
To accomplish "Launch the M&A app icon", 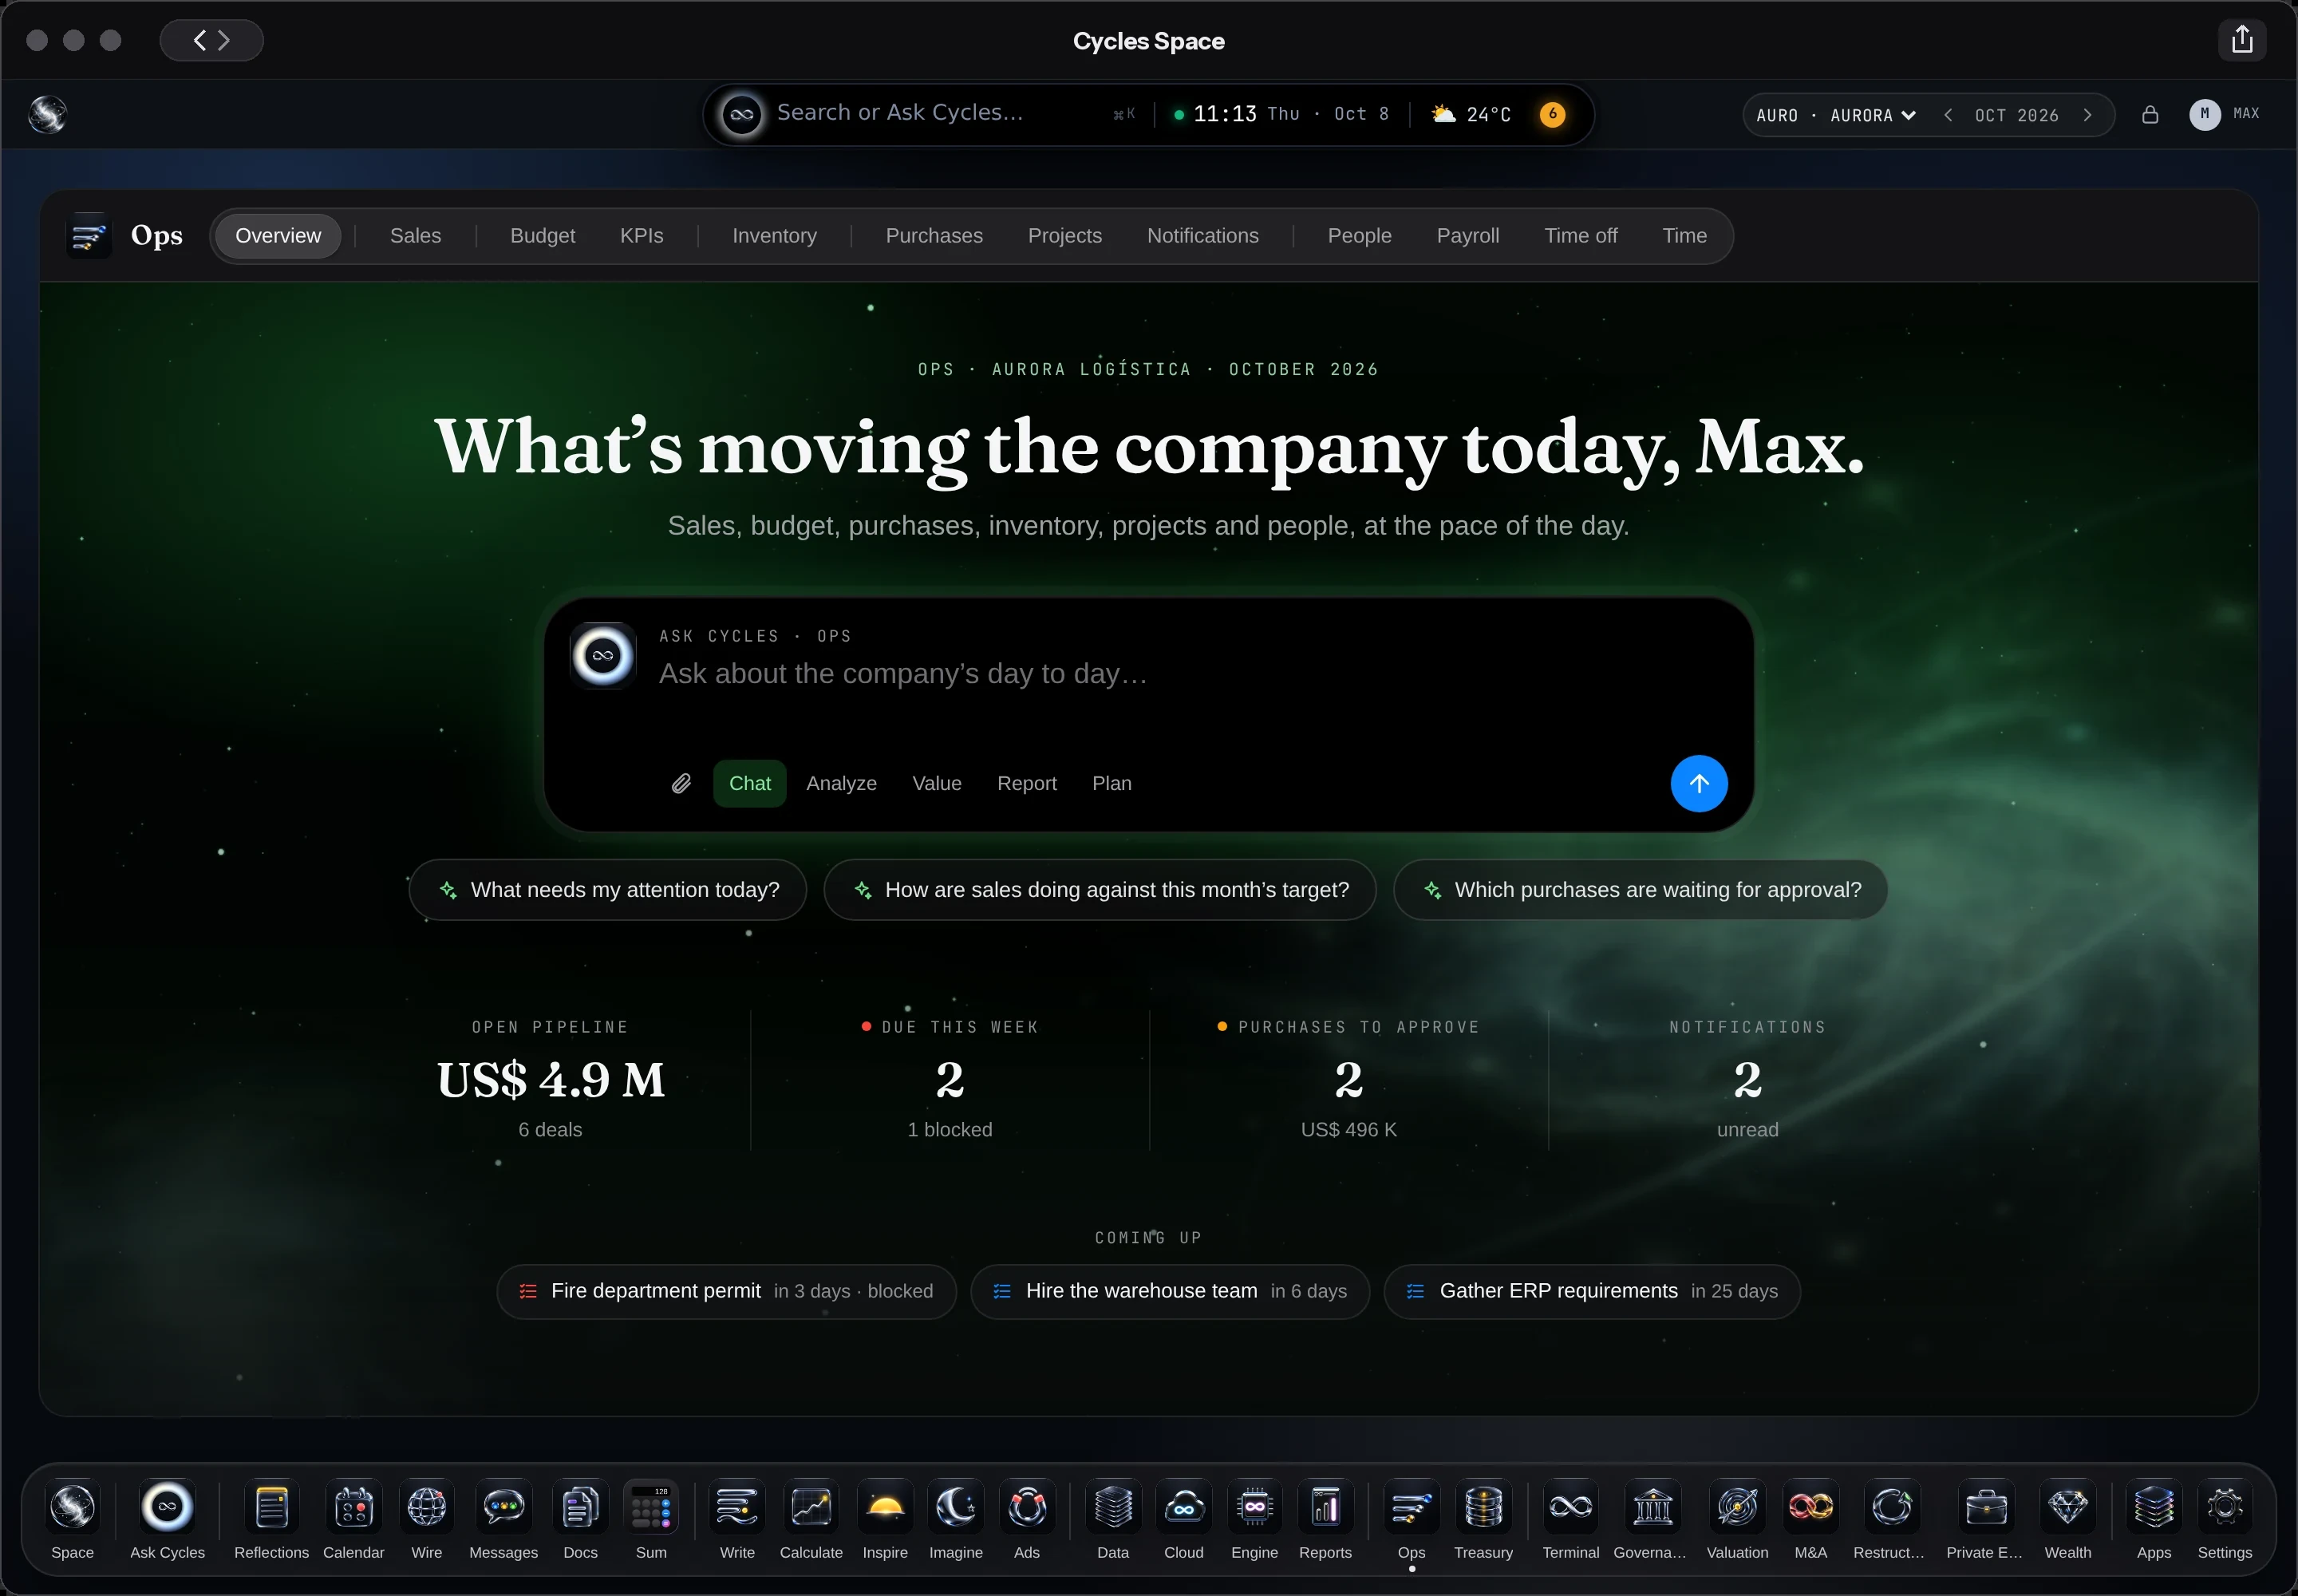I will coord(1810,1506).
